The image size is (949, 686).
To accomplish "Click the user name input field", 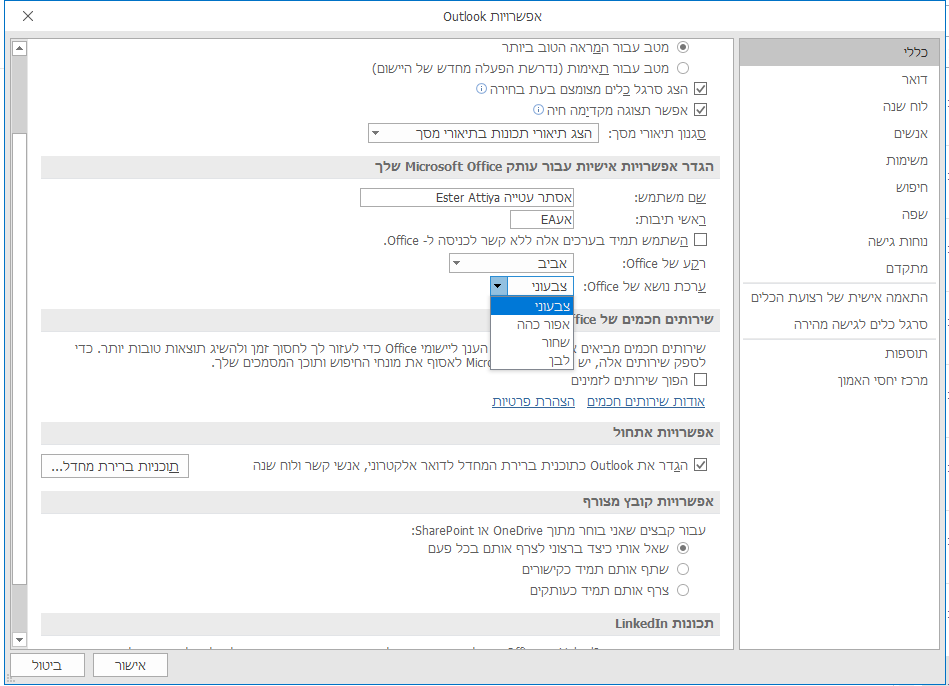I will point(467,197).
